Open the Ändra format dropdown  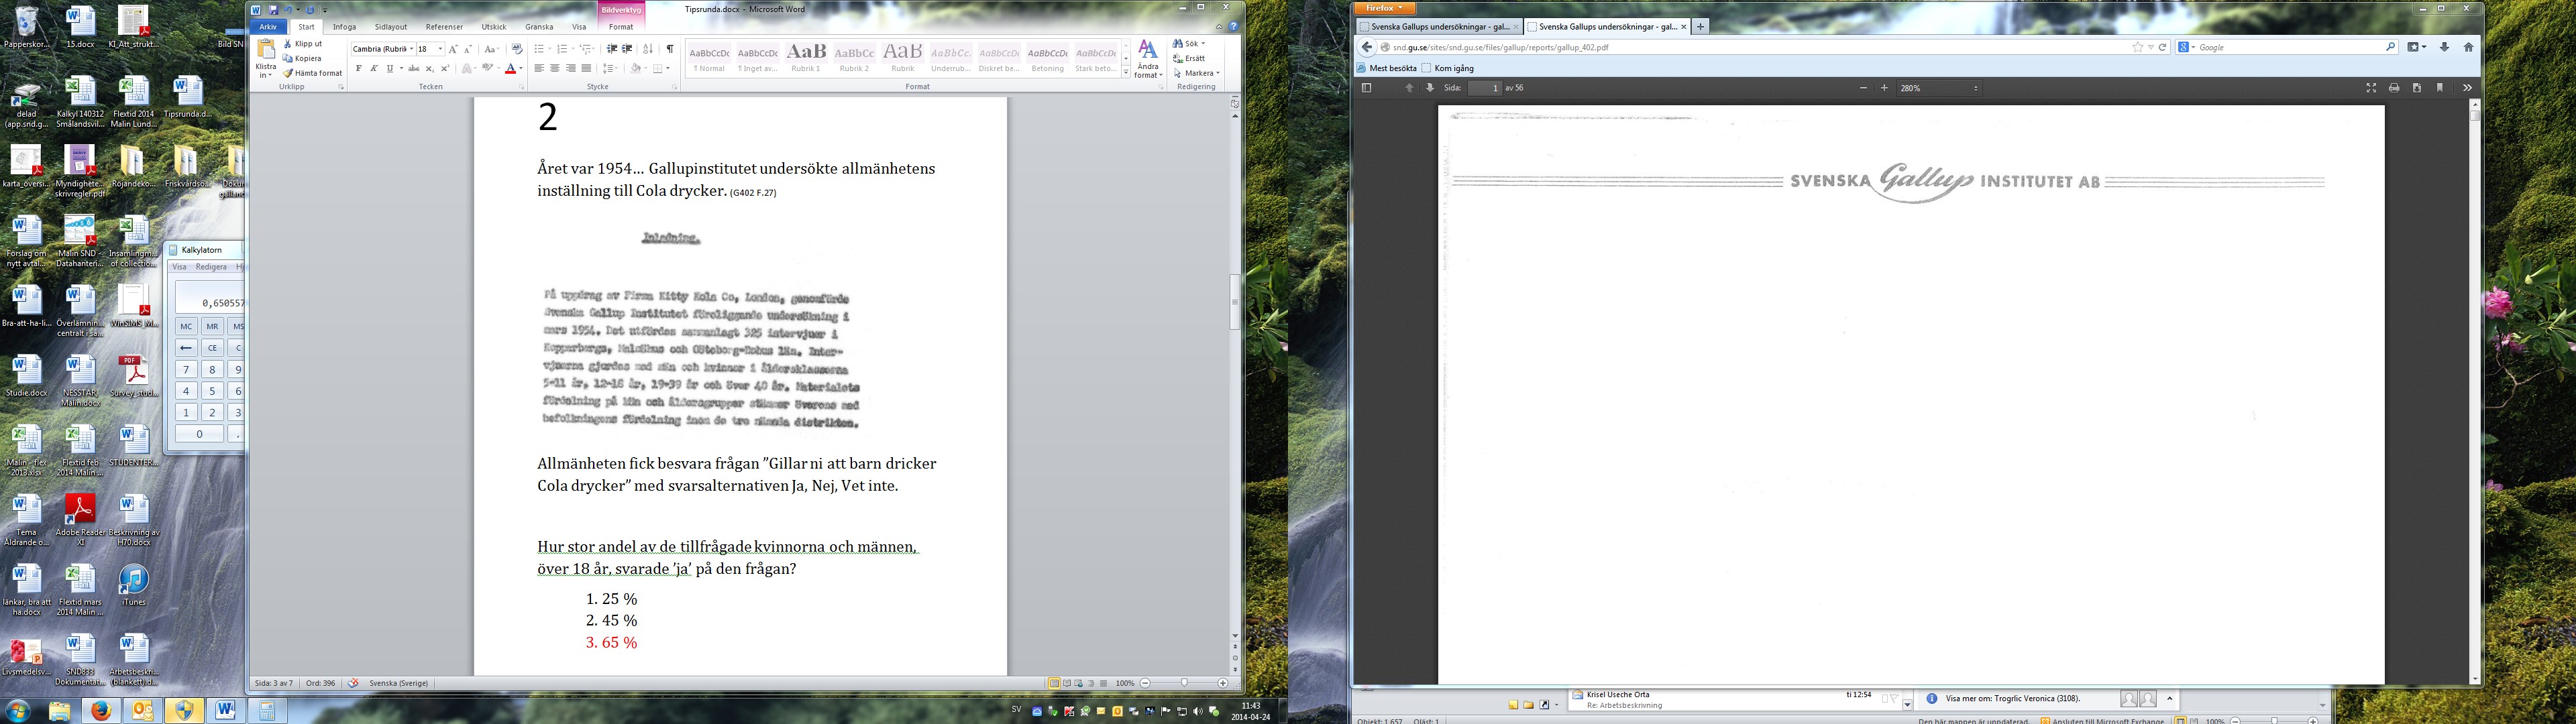[x=1148, y=60]
